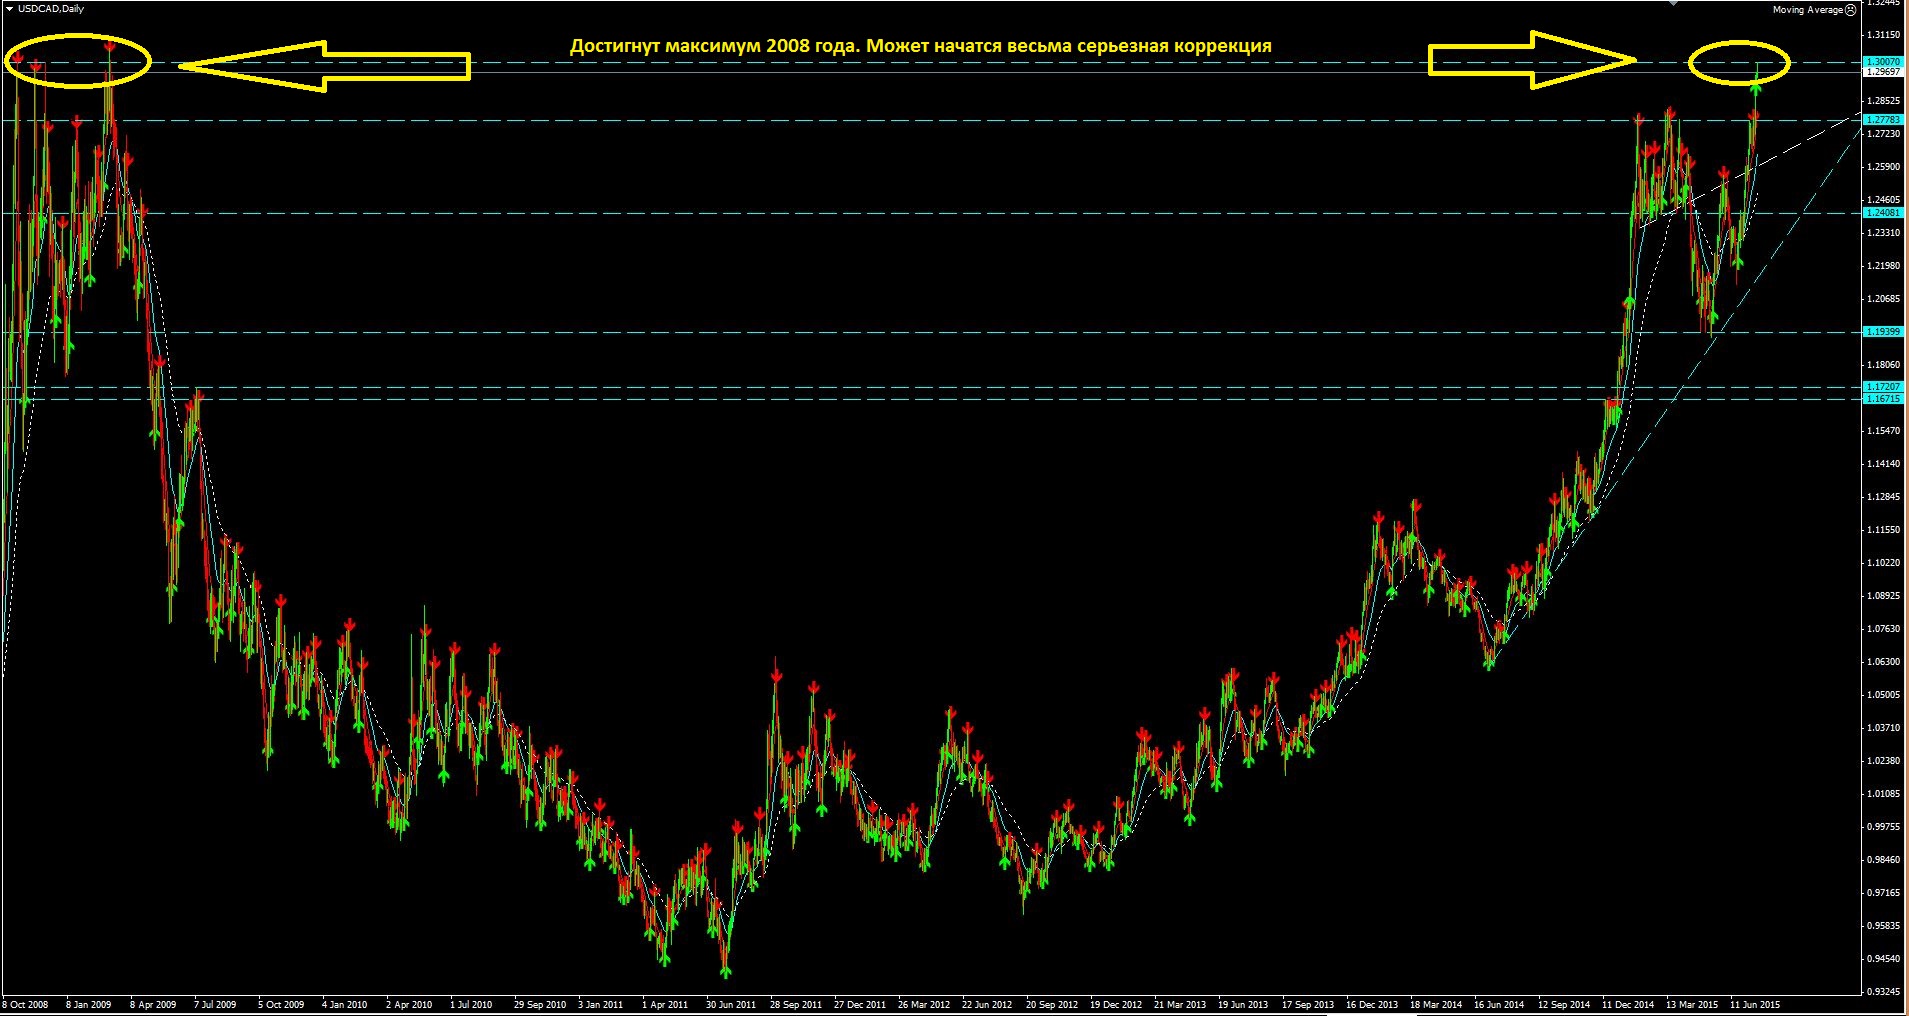
Task: Click the 17 Sep 2013 date on time axis
Action: point(1308,1004)
